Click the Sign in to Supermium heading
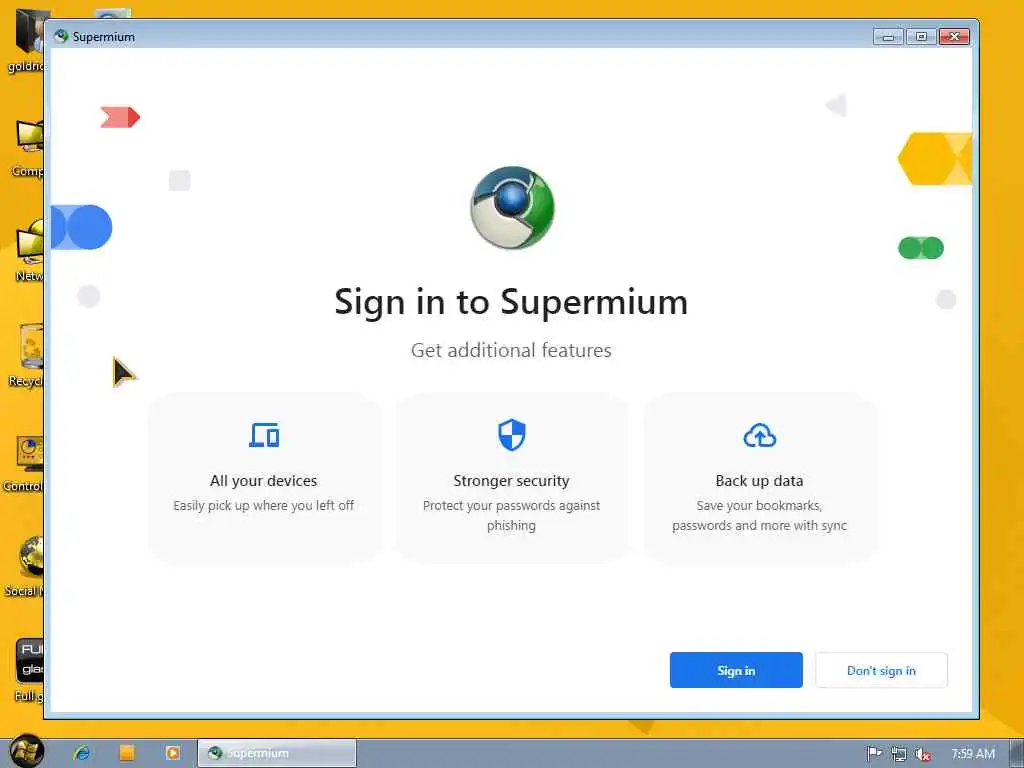Screen dimensions: 1024x768 tap(511, 302)
